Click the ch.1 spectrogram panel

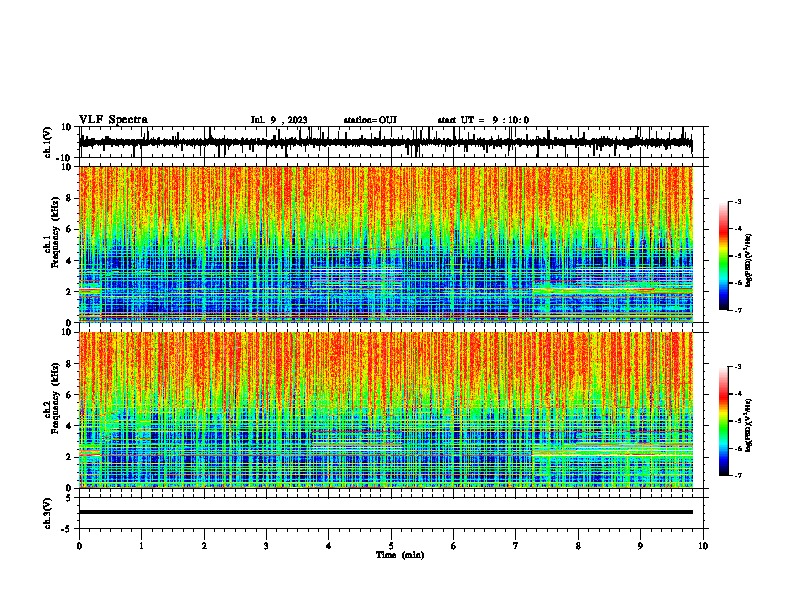pyautogui.click(x=385, y=244)
